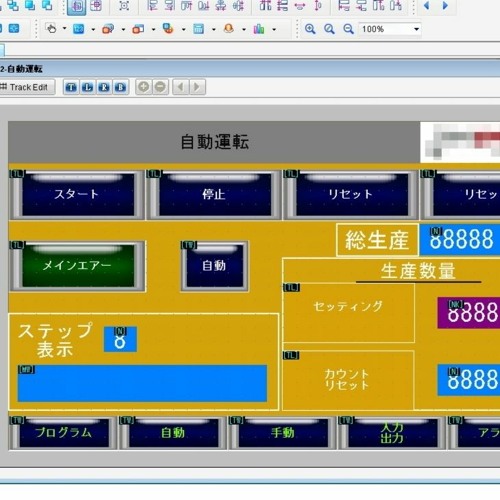
Task: Click the green plus add icon
Action: 144,87
